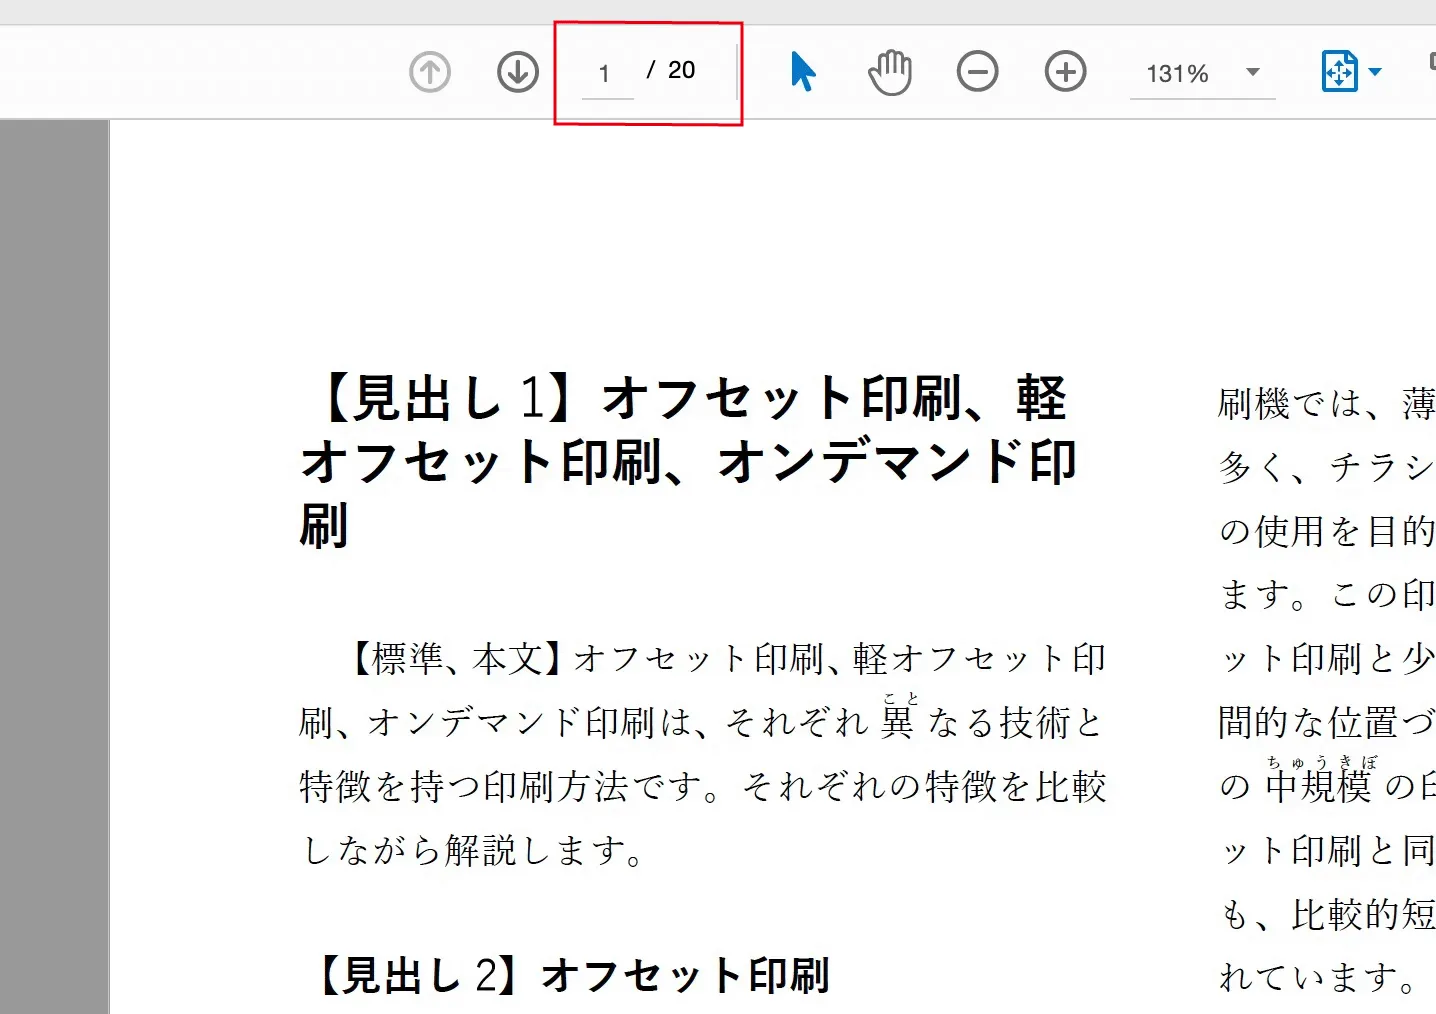Click the blue fit-page view icon
The width and height of the screenshot is (1436, 1014).
coord(1339,72)
